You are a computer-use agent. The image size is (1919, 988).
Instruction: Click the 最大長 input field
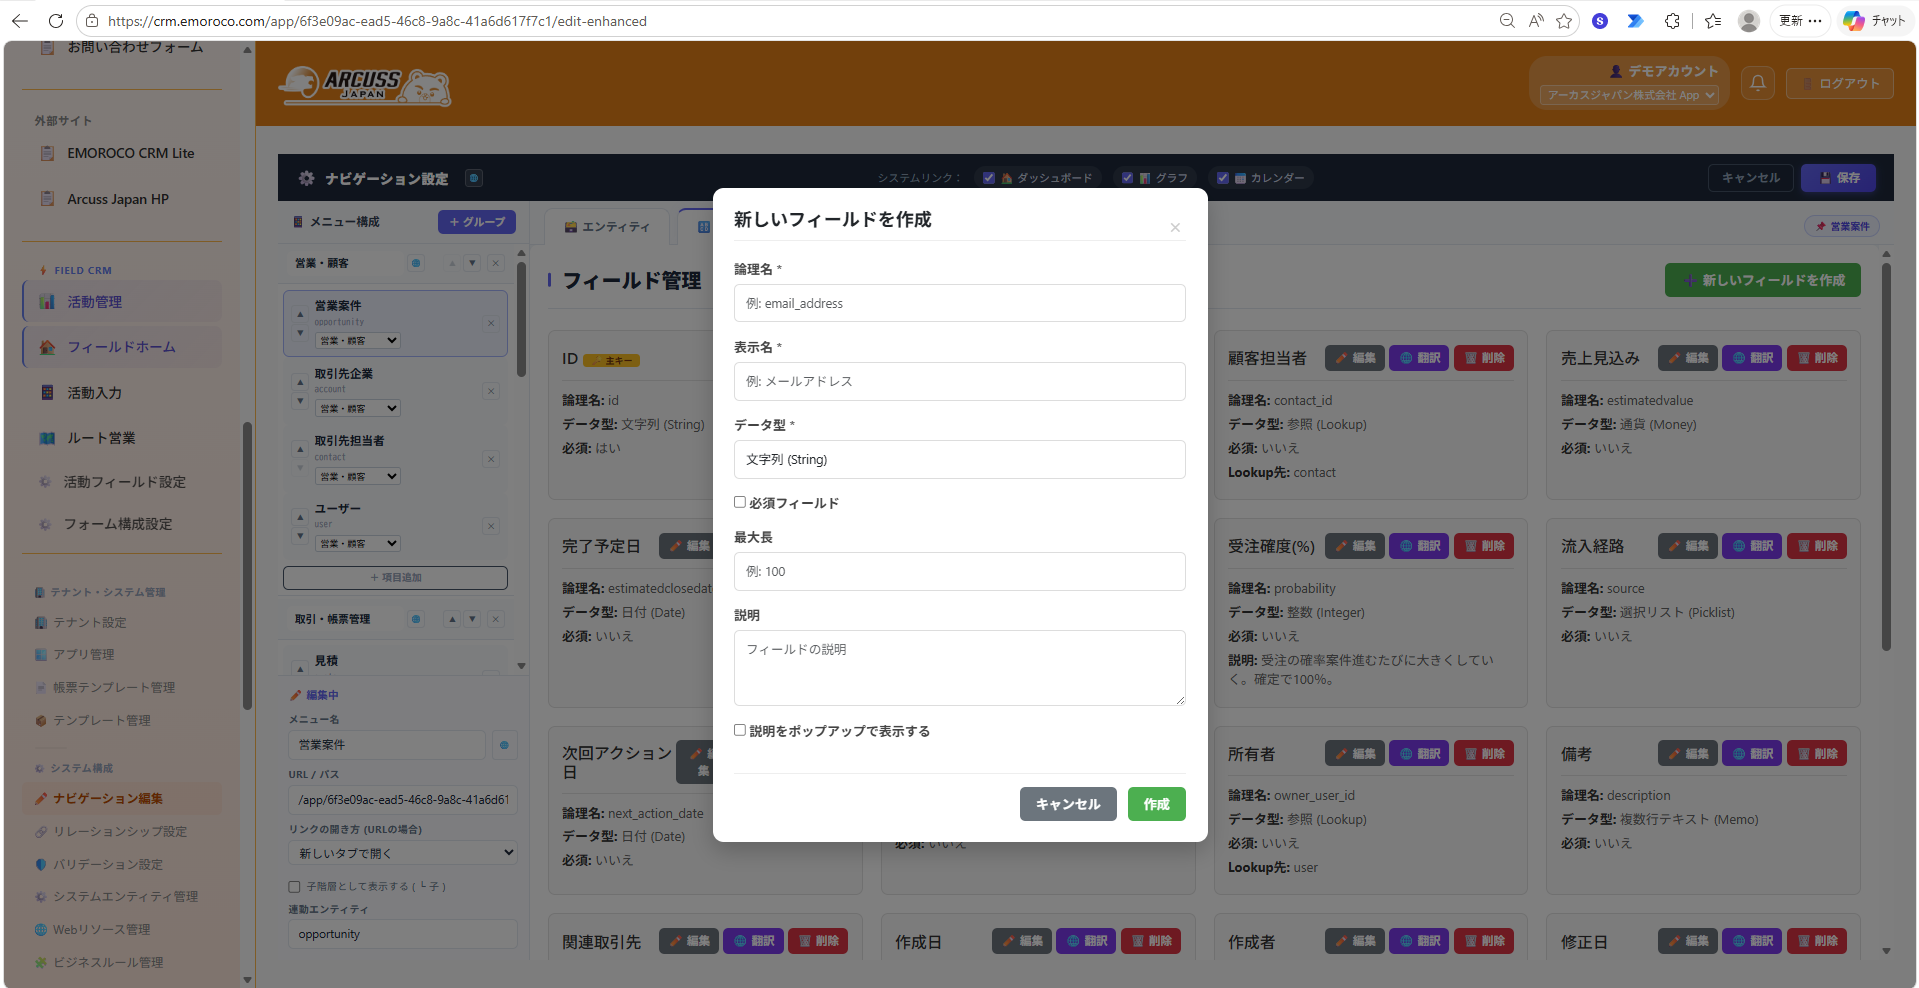click(x=960, y=572)
